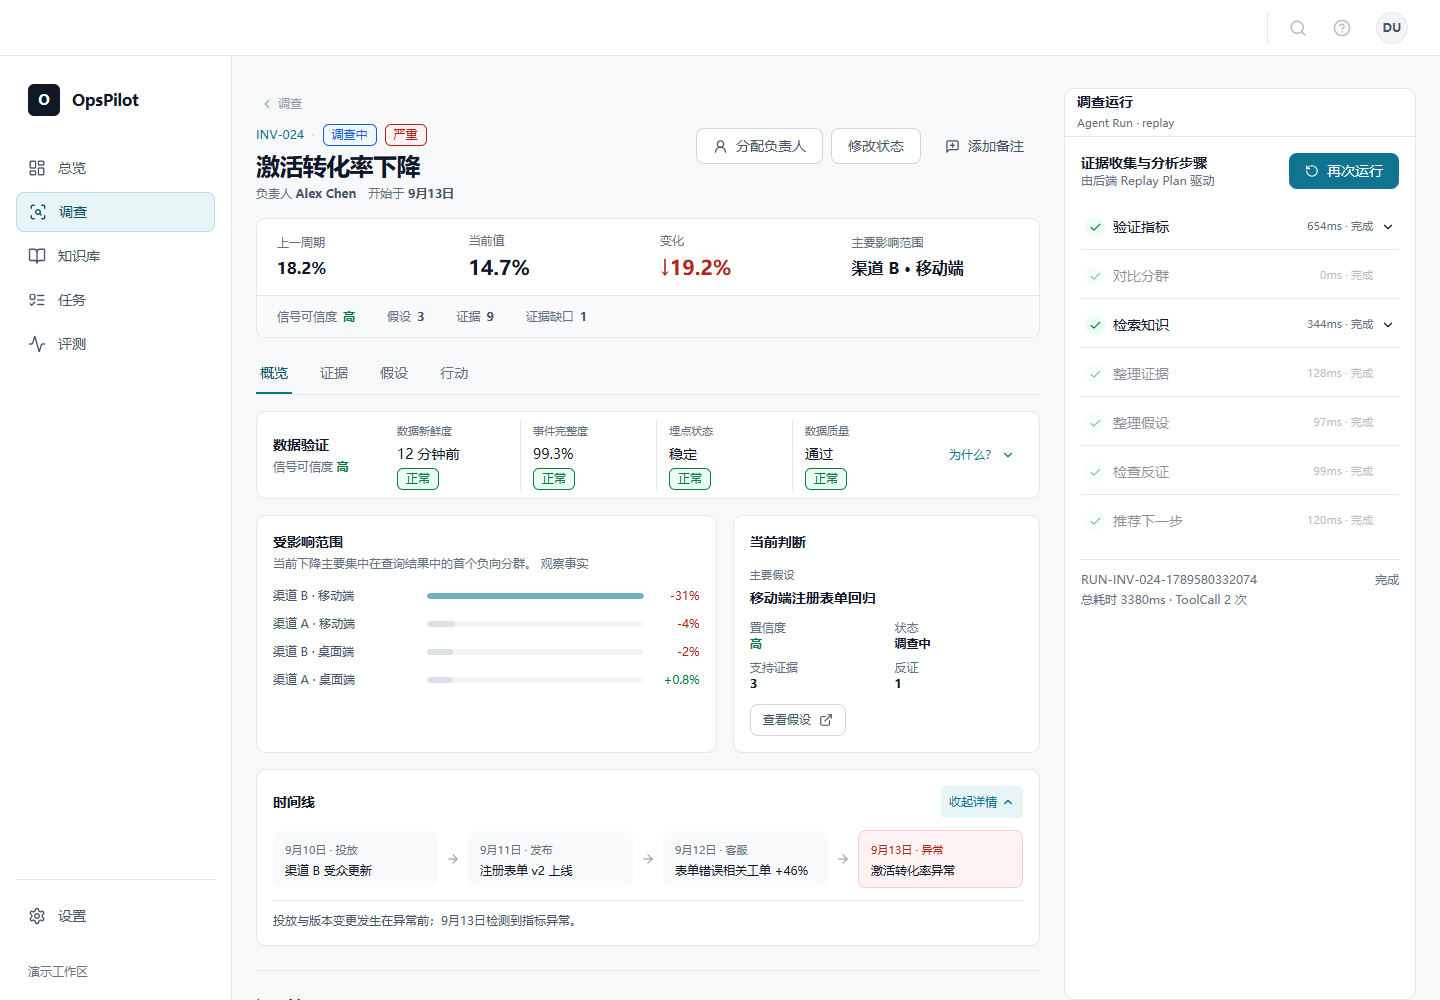Click the 移动端注册表单回归 hypothesis title
This screenshot has width=1440, height=1000.
coord(813,598)
